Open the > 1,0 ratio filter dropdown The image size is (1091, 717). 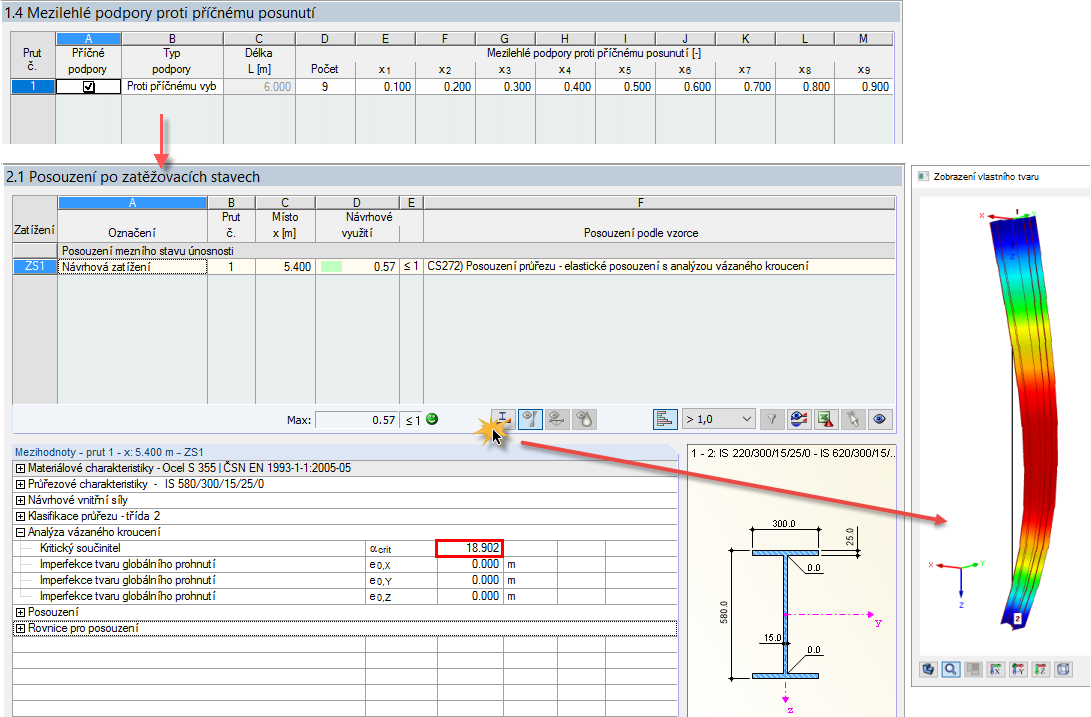click(x=719, y=419)
